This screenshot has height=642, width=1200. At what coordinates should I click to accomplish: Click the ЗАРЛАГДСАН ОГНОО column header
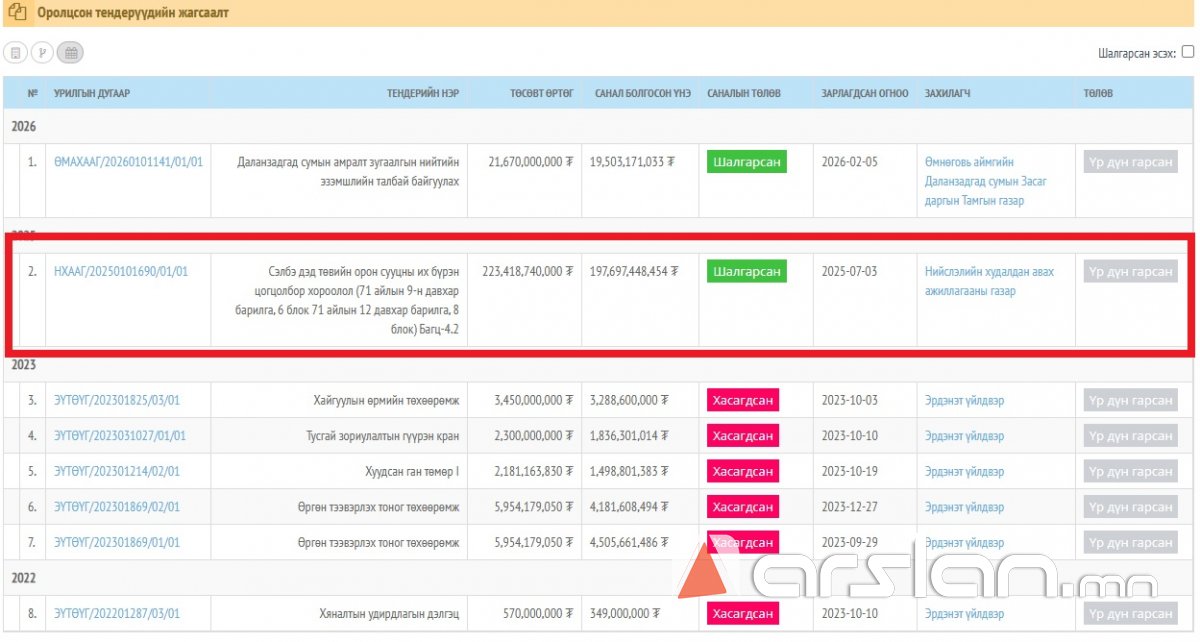[x=864, y=93]
